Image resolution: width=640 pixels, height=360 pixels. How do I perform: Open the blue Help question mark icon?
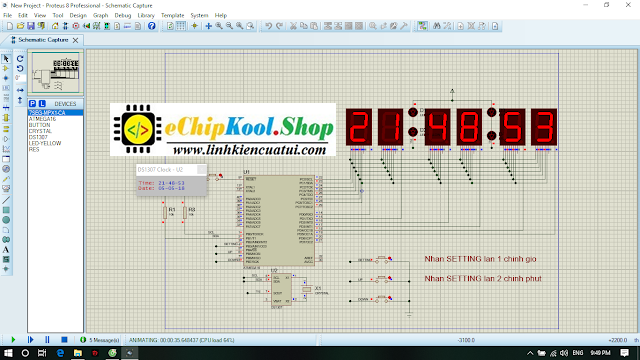click(151, 26)
